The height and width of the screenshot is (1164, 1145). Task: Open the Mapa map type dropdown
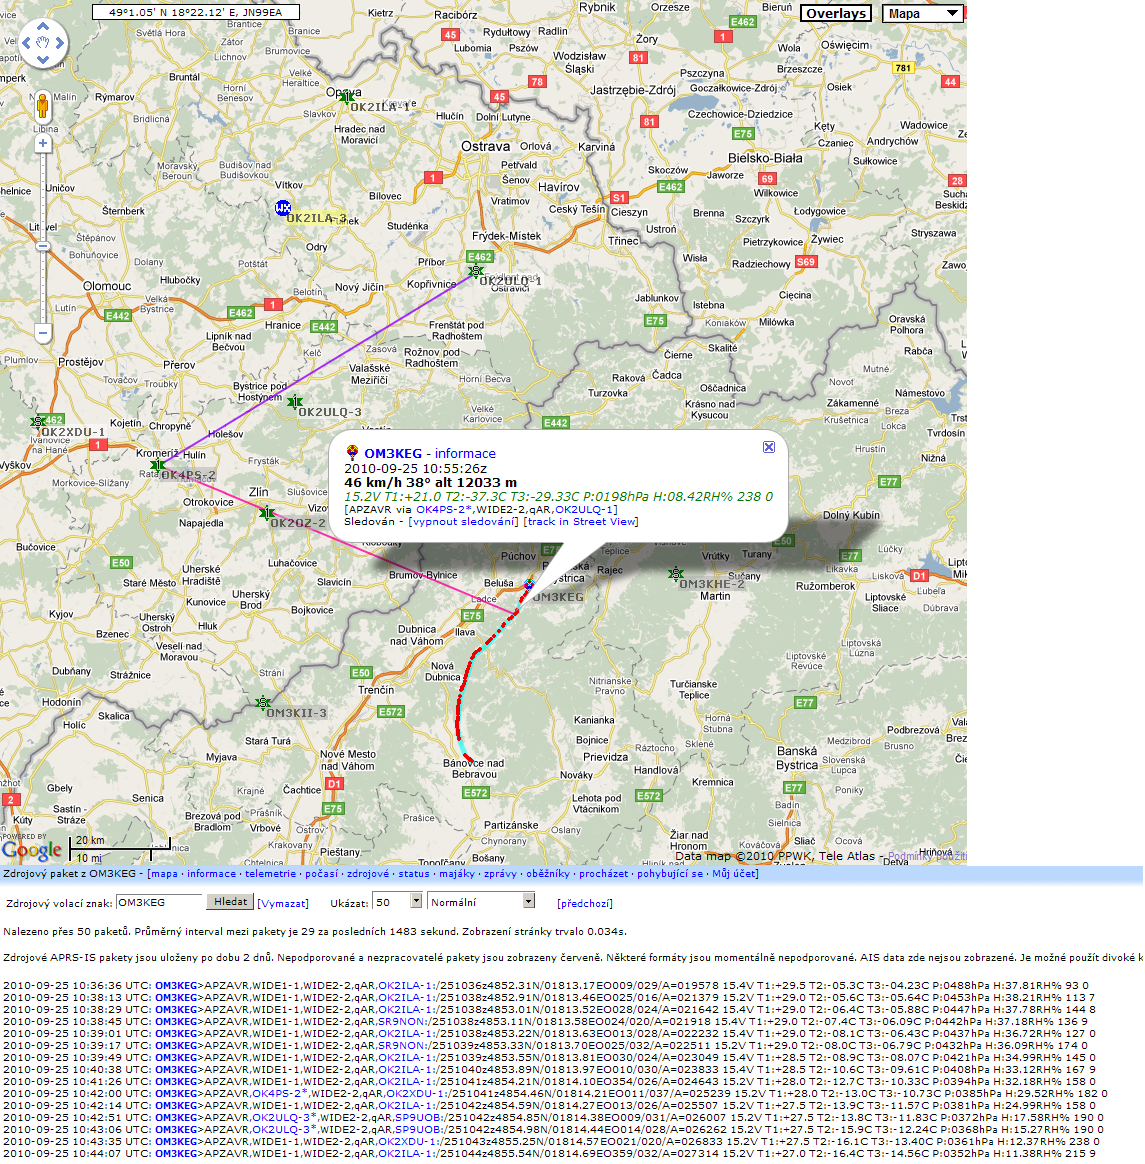(x=923, y=13)
